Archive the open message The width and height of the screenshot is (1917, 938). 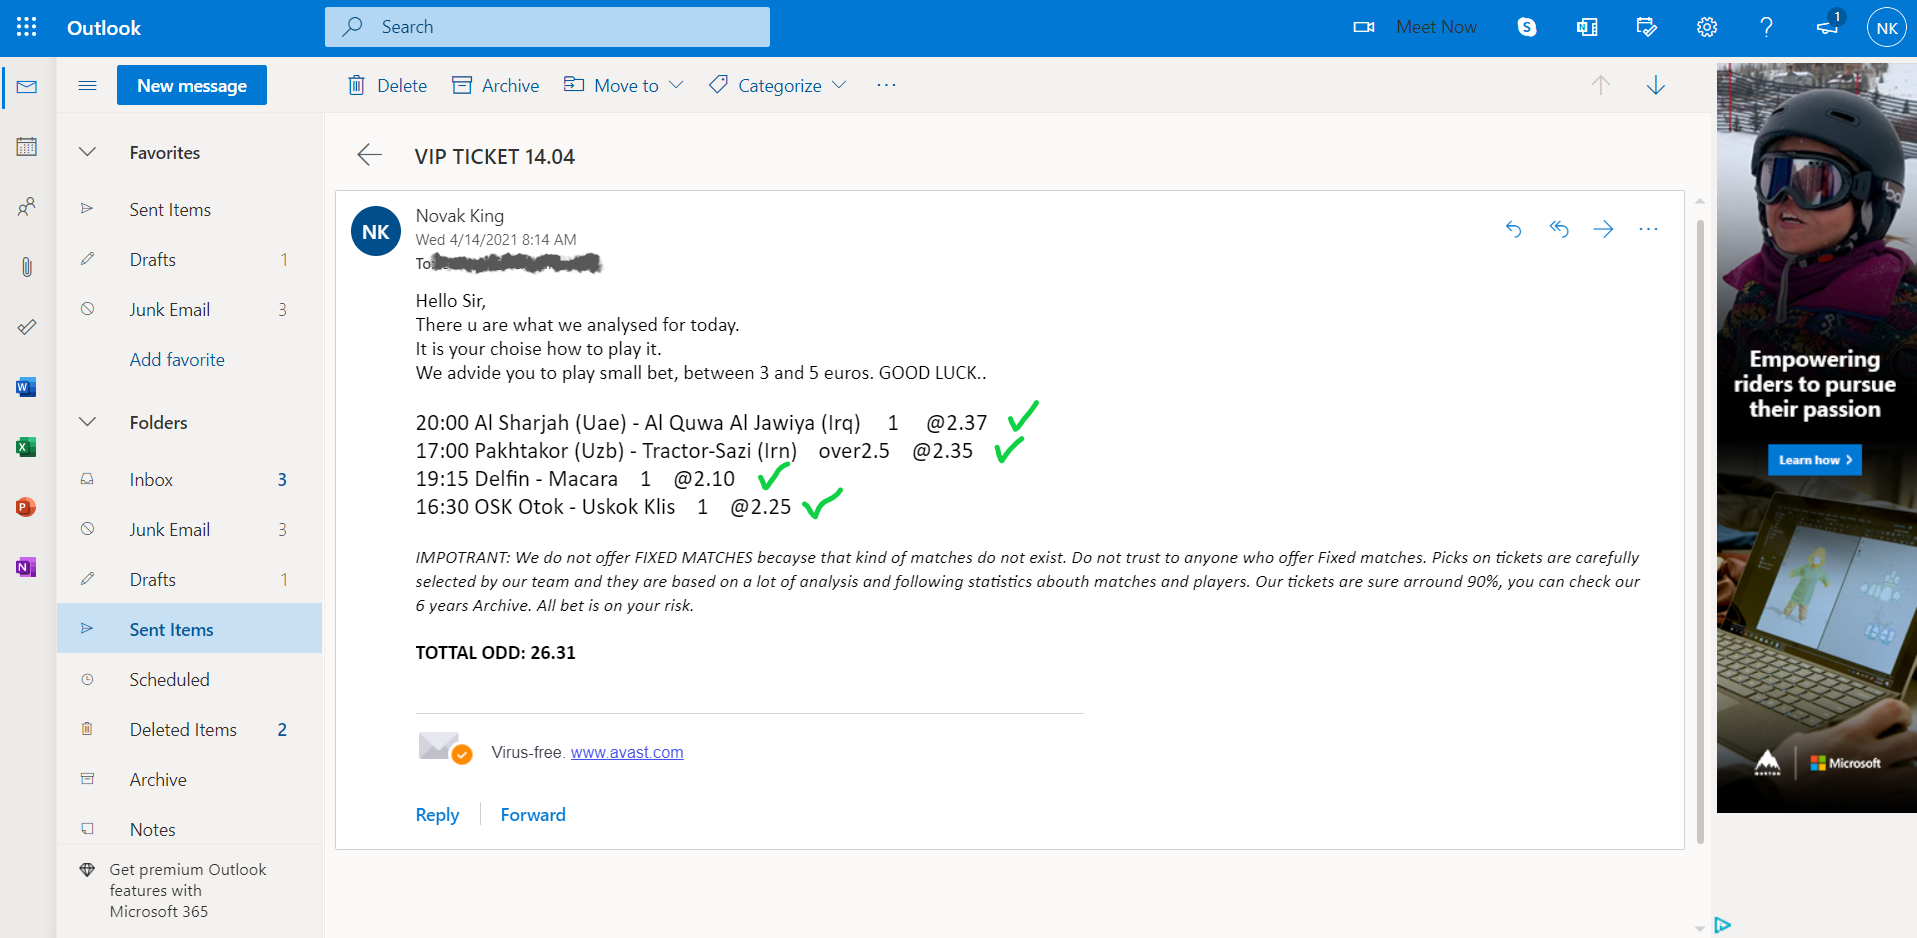(496, 85)
